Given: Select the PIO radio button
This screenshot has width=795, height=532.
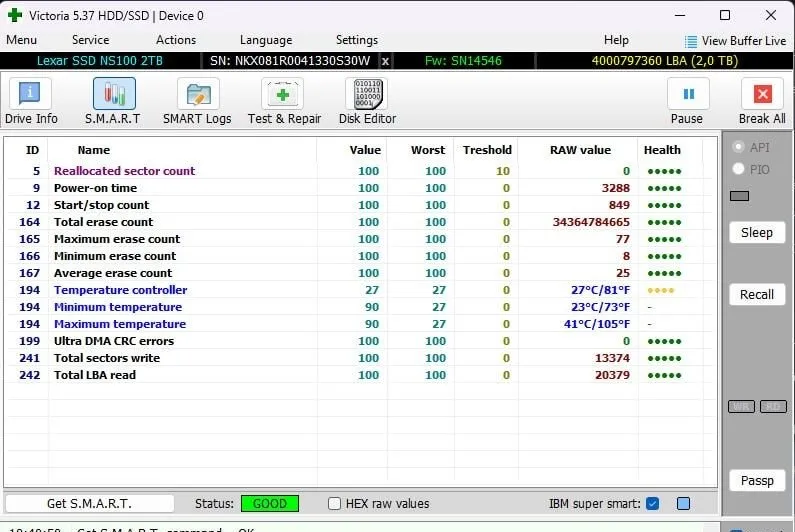Looking at the screenshot, I should (738, 169).
